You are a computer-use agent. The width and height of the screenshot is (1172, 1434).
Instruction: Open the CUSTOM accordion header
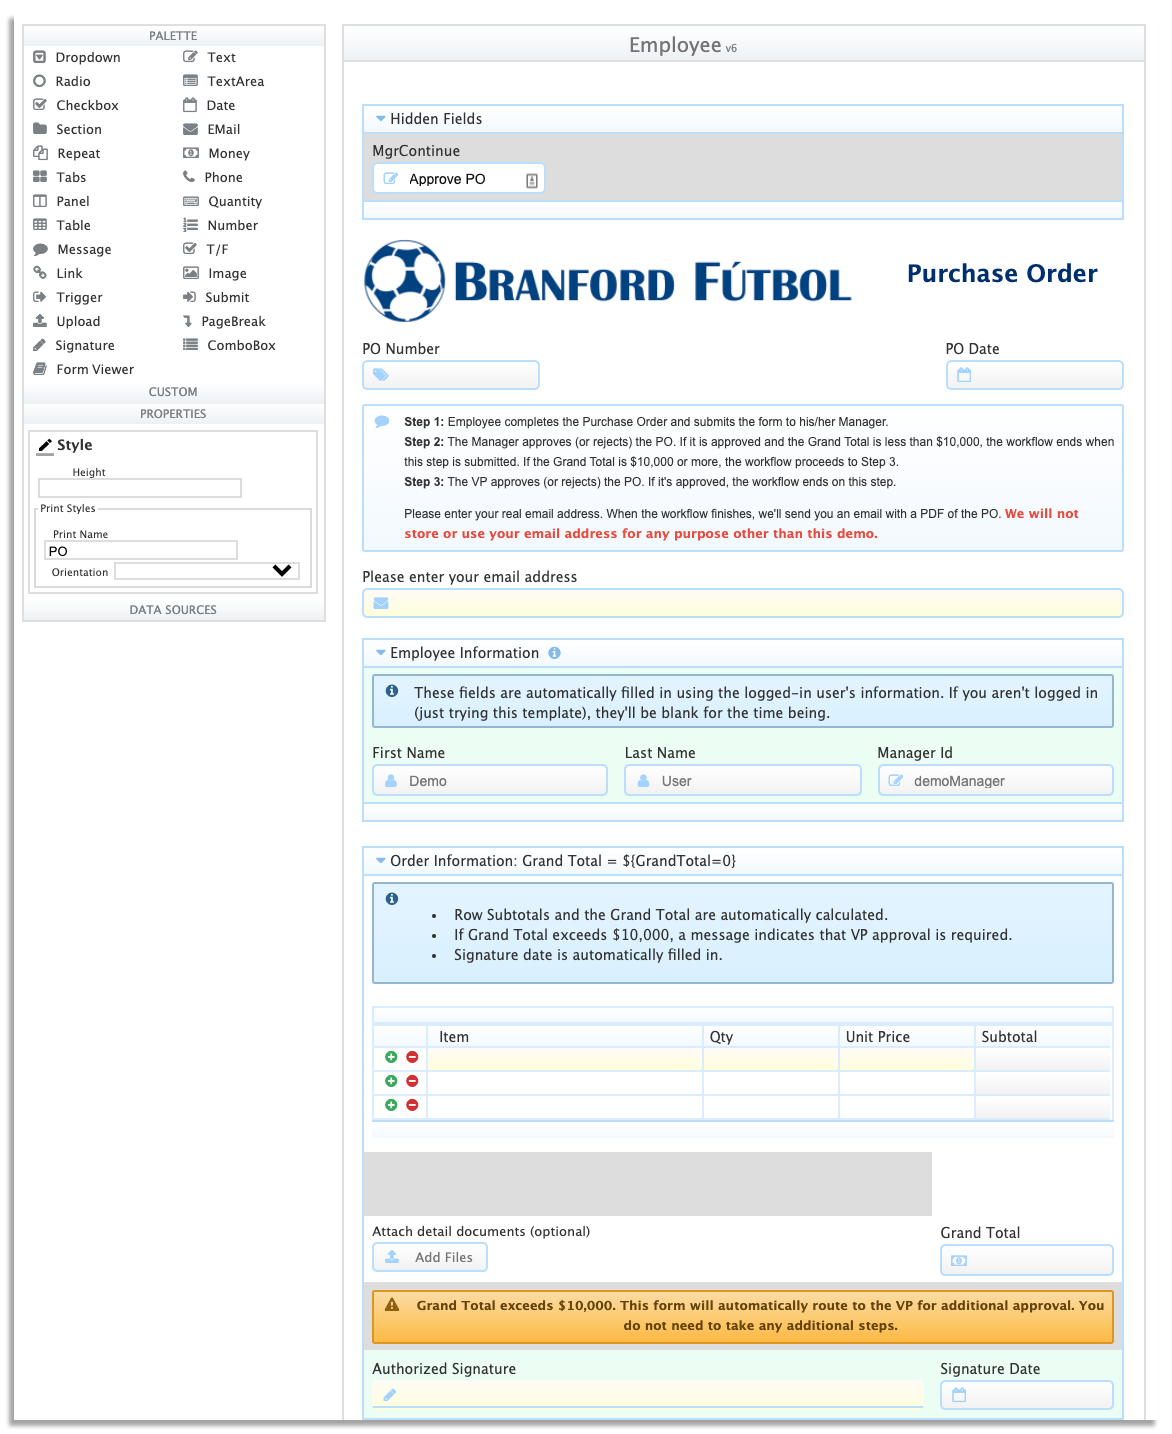pyautogui.click(x=174, y=392)
